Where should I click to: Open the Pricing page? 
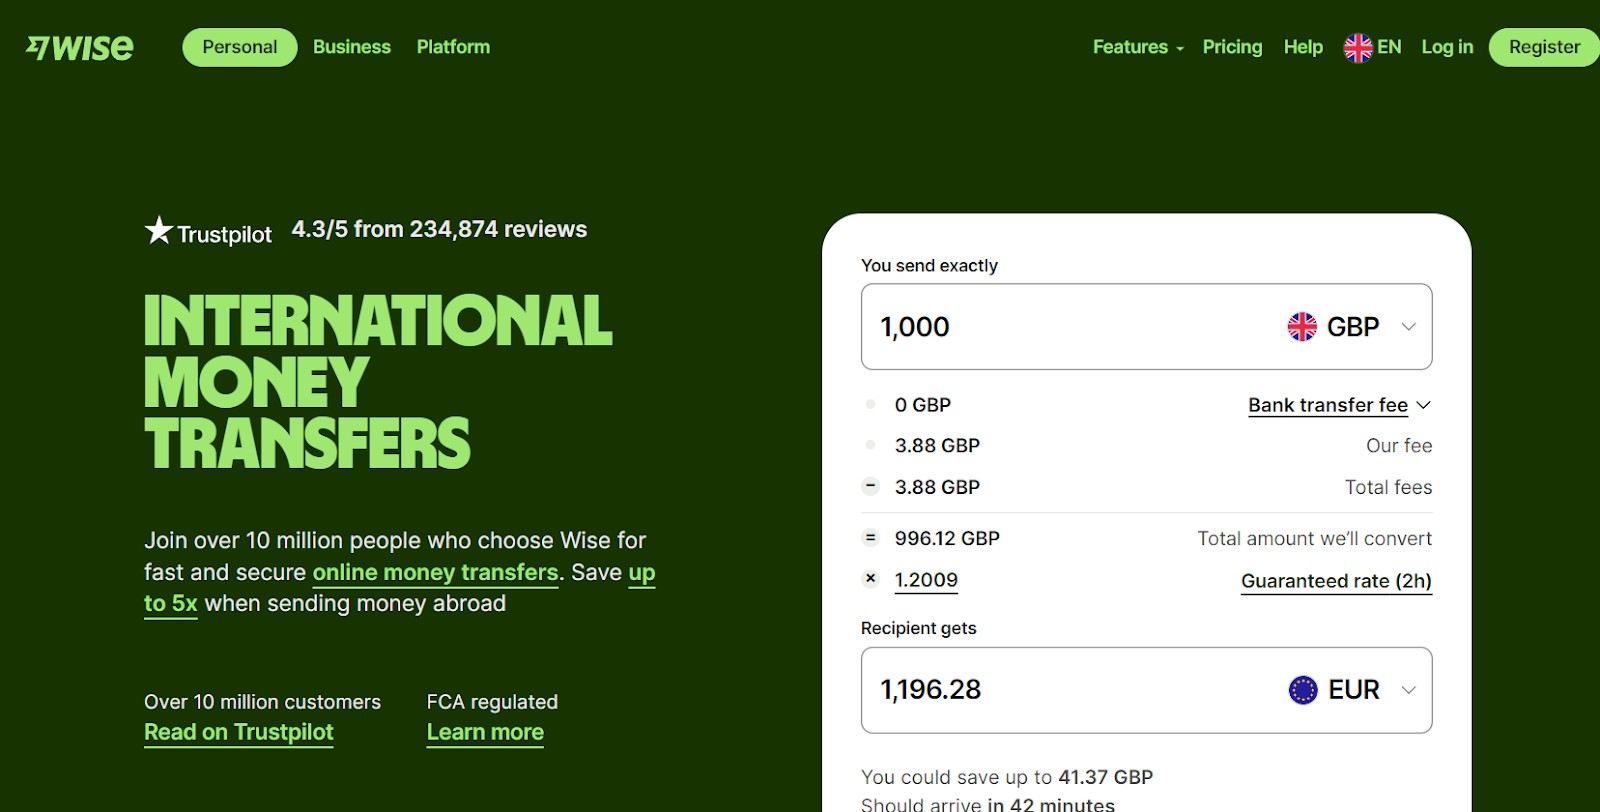(x=1232, y=47)
